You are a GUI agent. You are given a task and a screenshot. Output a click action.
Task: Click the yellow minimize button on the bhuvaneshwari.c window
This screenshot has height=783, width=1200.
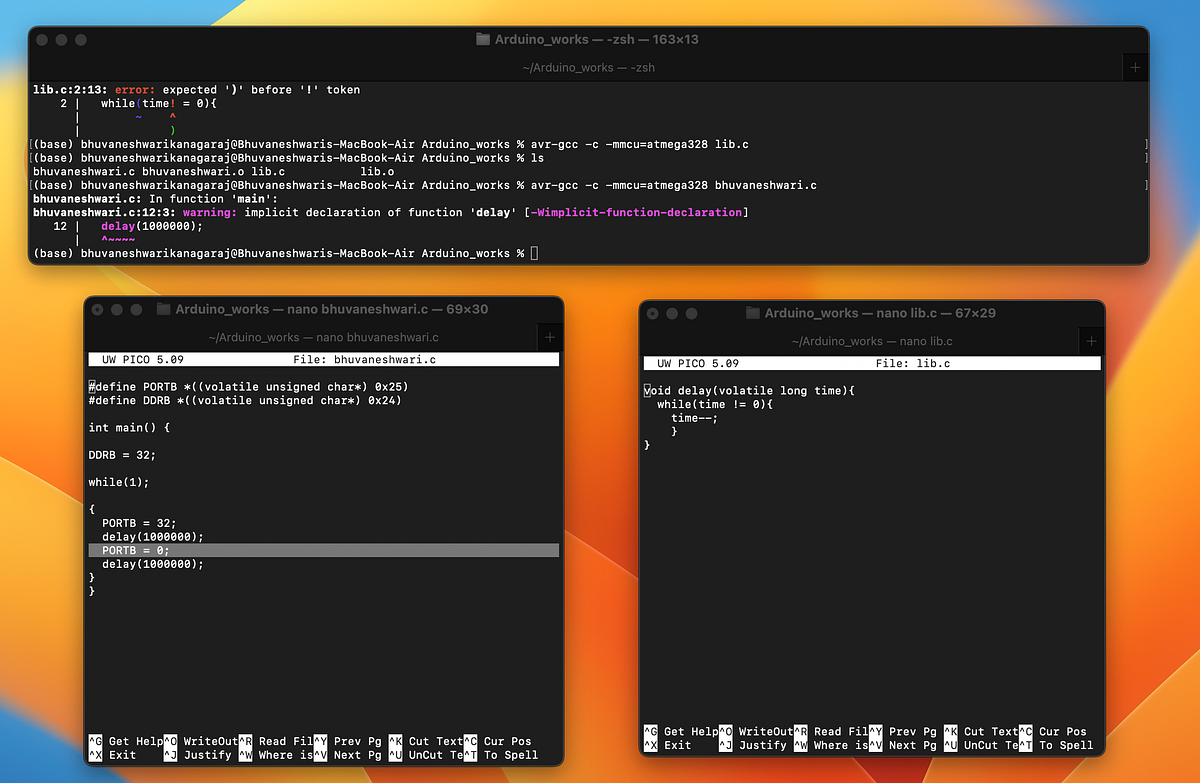(x=114, y=310)
